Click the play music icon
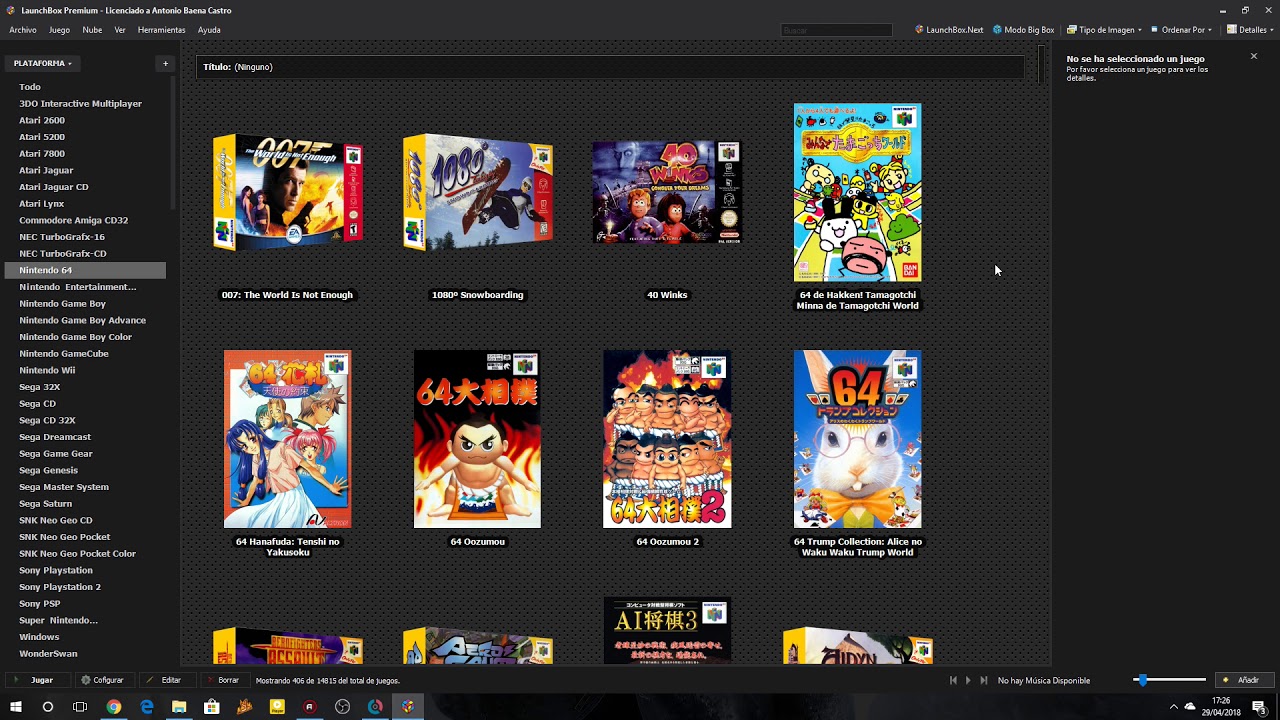Viewport: 1280px width, 720px height. point(968,680)
